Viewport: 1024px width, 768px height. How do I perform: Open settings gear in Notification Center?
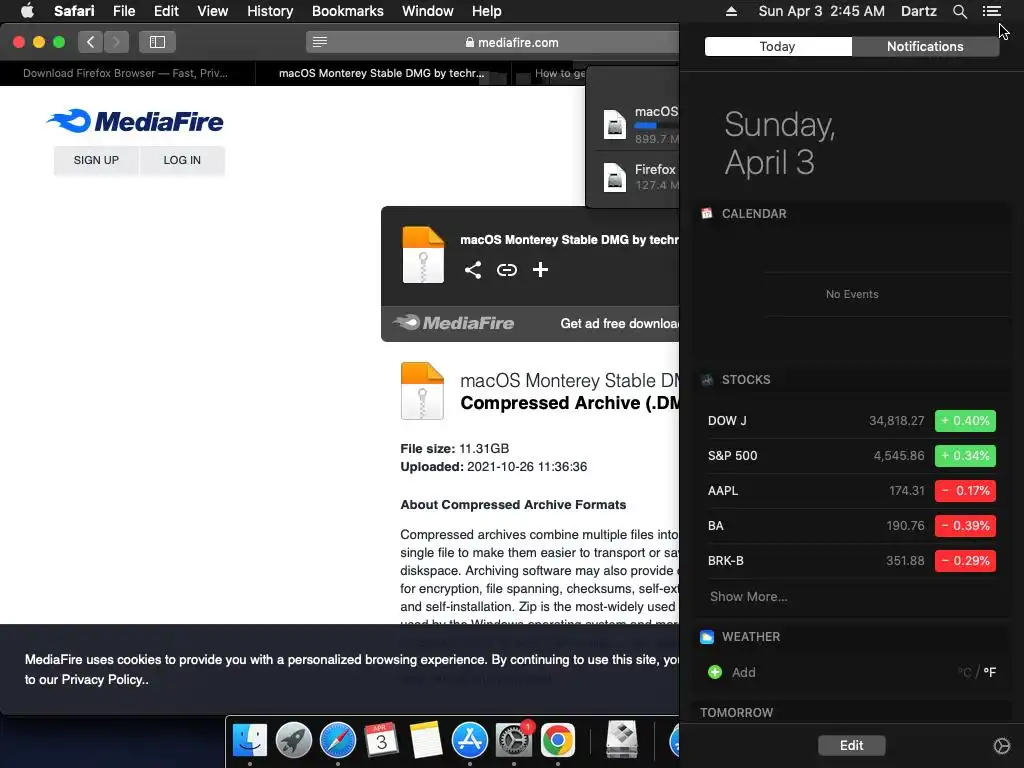coord(1001,745)
